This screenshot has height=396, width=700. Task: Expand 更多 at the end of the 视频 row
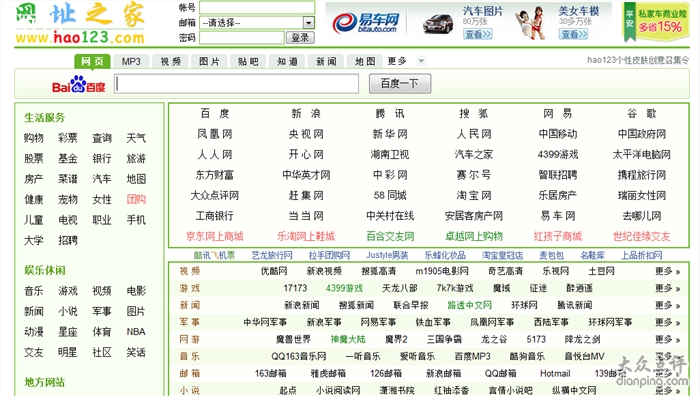pyautogui.click(x=667, y=271)
